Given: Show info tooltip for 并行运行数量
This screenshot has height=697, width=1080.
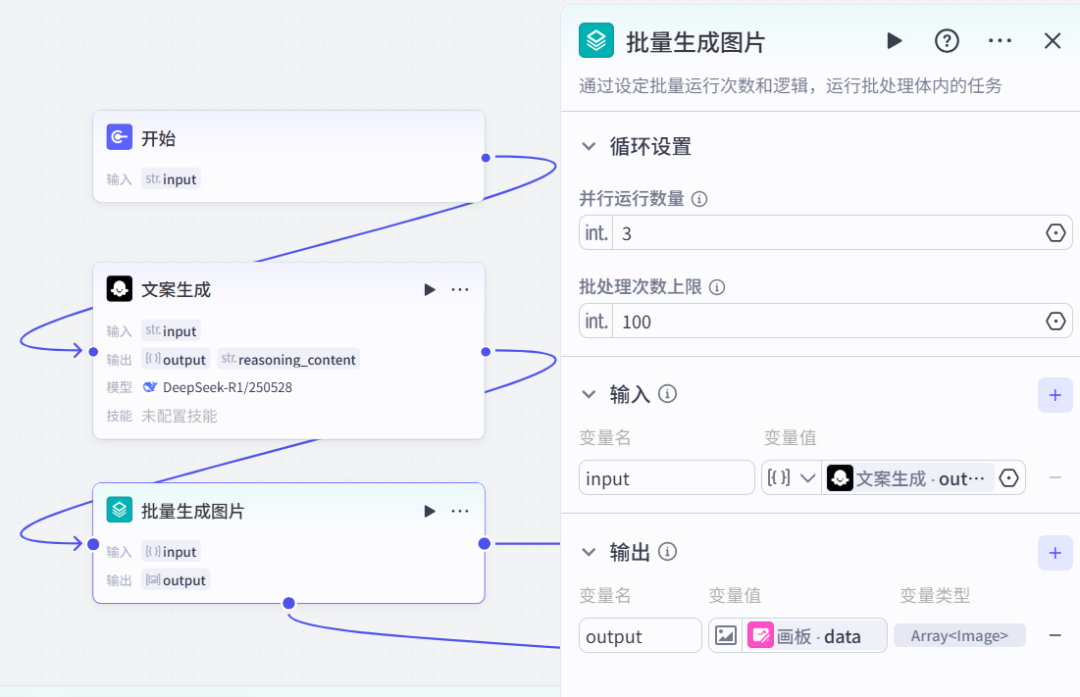Looking at the screenshot, I should coord(699,199).
